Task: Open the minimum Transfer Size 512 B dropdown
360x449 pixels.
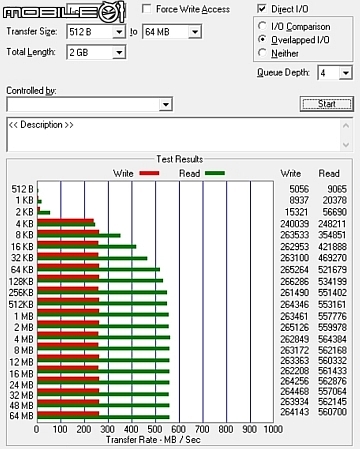Action: click(x=119, y=32)
